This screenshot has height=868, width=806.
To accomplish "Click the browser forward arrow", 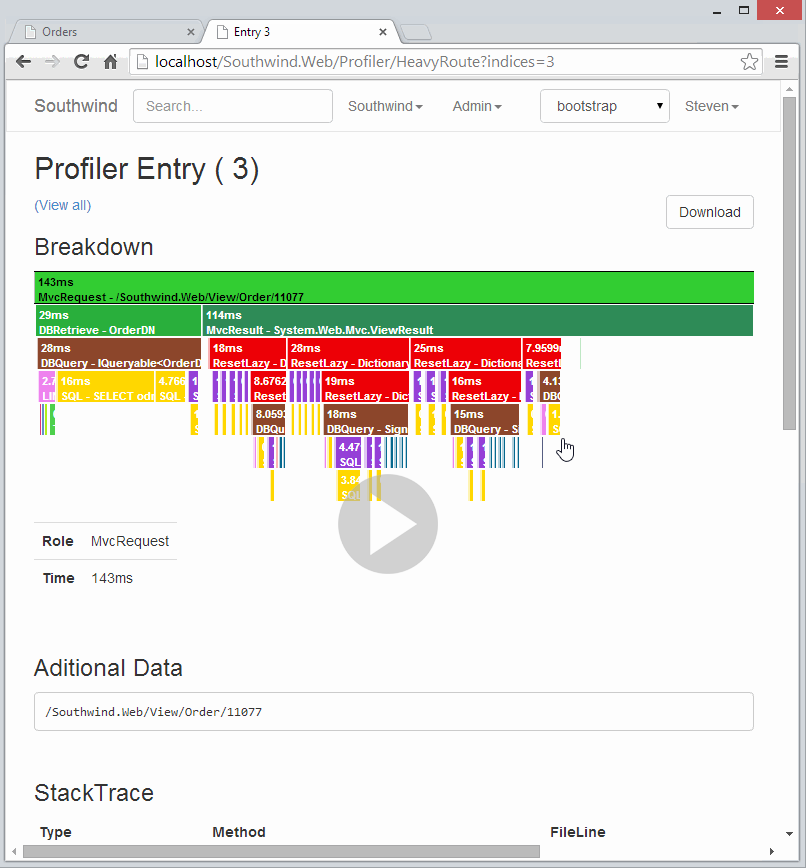I will coord(52,62).
